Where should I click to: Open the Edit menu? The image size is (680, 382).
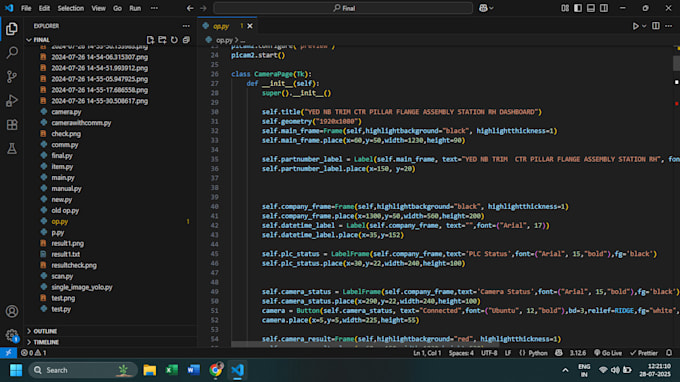point(44,8)
